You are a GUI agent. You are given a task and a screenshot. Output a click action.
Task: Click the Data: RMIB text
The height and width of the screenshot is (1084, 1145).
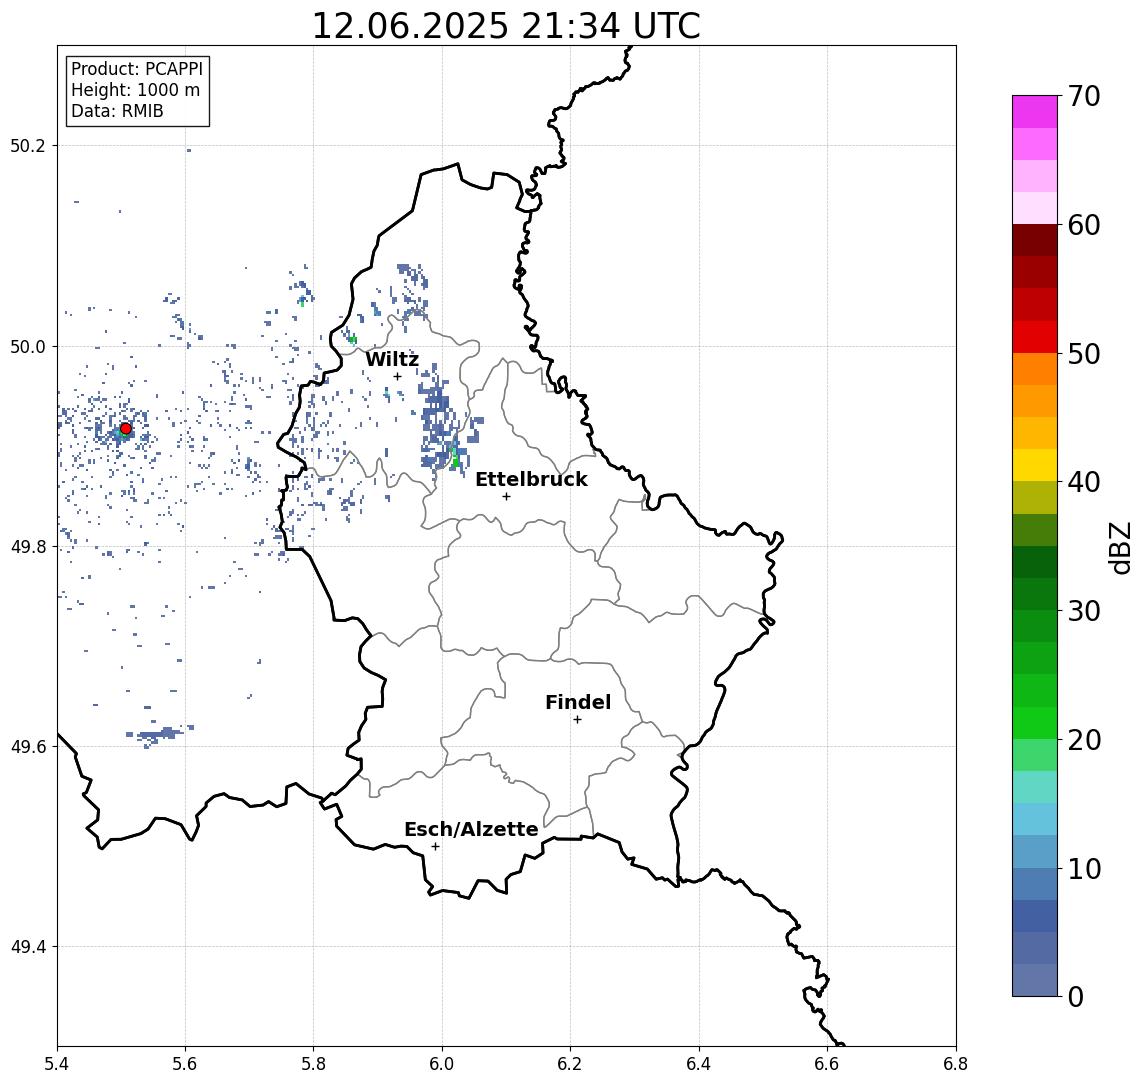pyautogui.click(x=117, y=112)
